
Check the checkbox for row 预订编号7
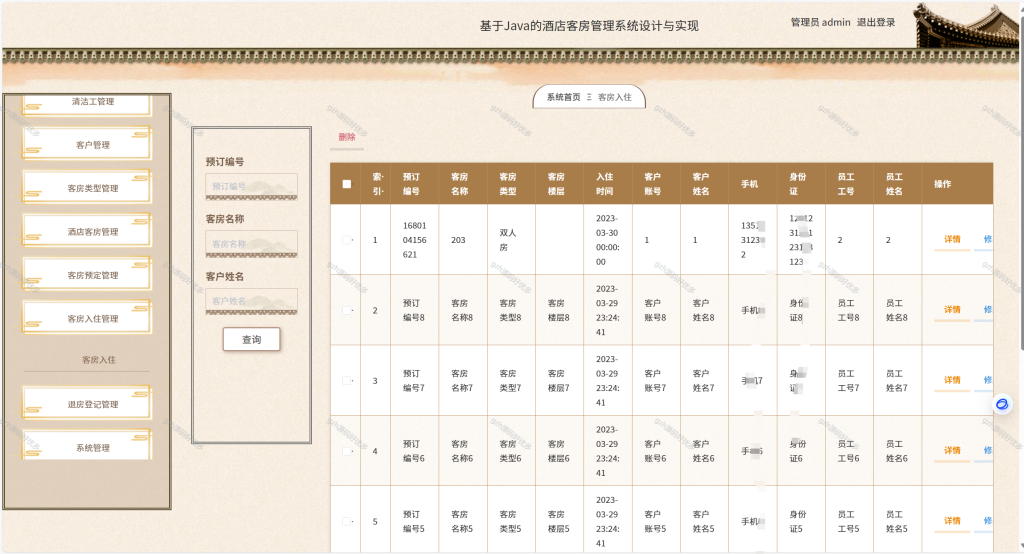347,381
